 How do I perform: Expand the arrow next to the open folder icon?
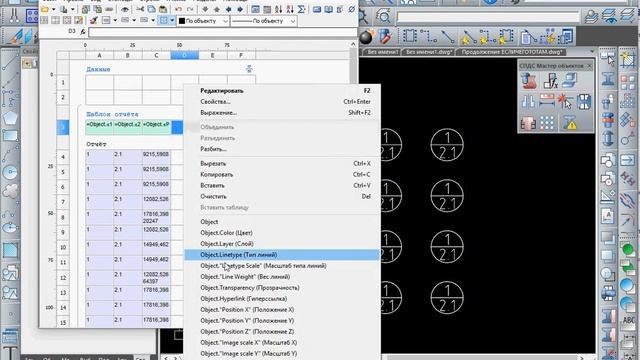click(53, 9)
